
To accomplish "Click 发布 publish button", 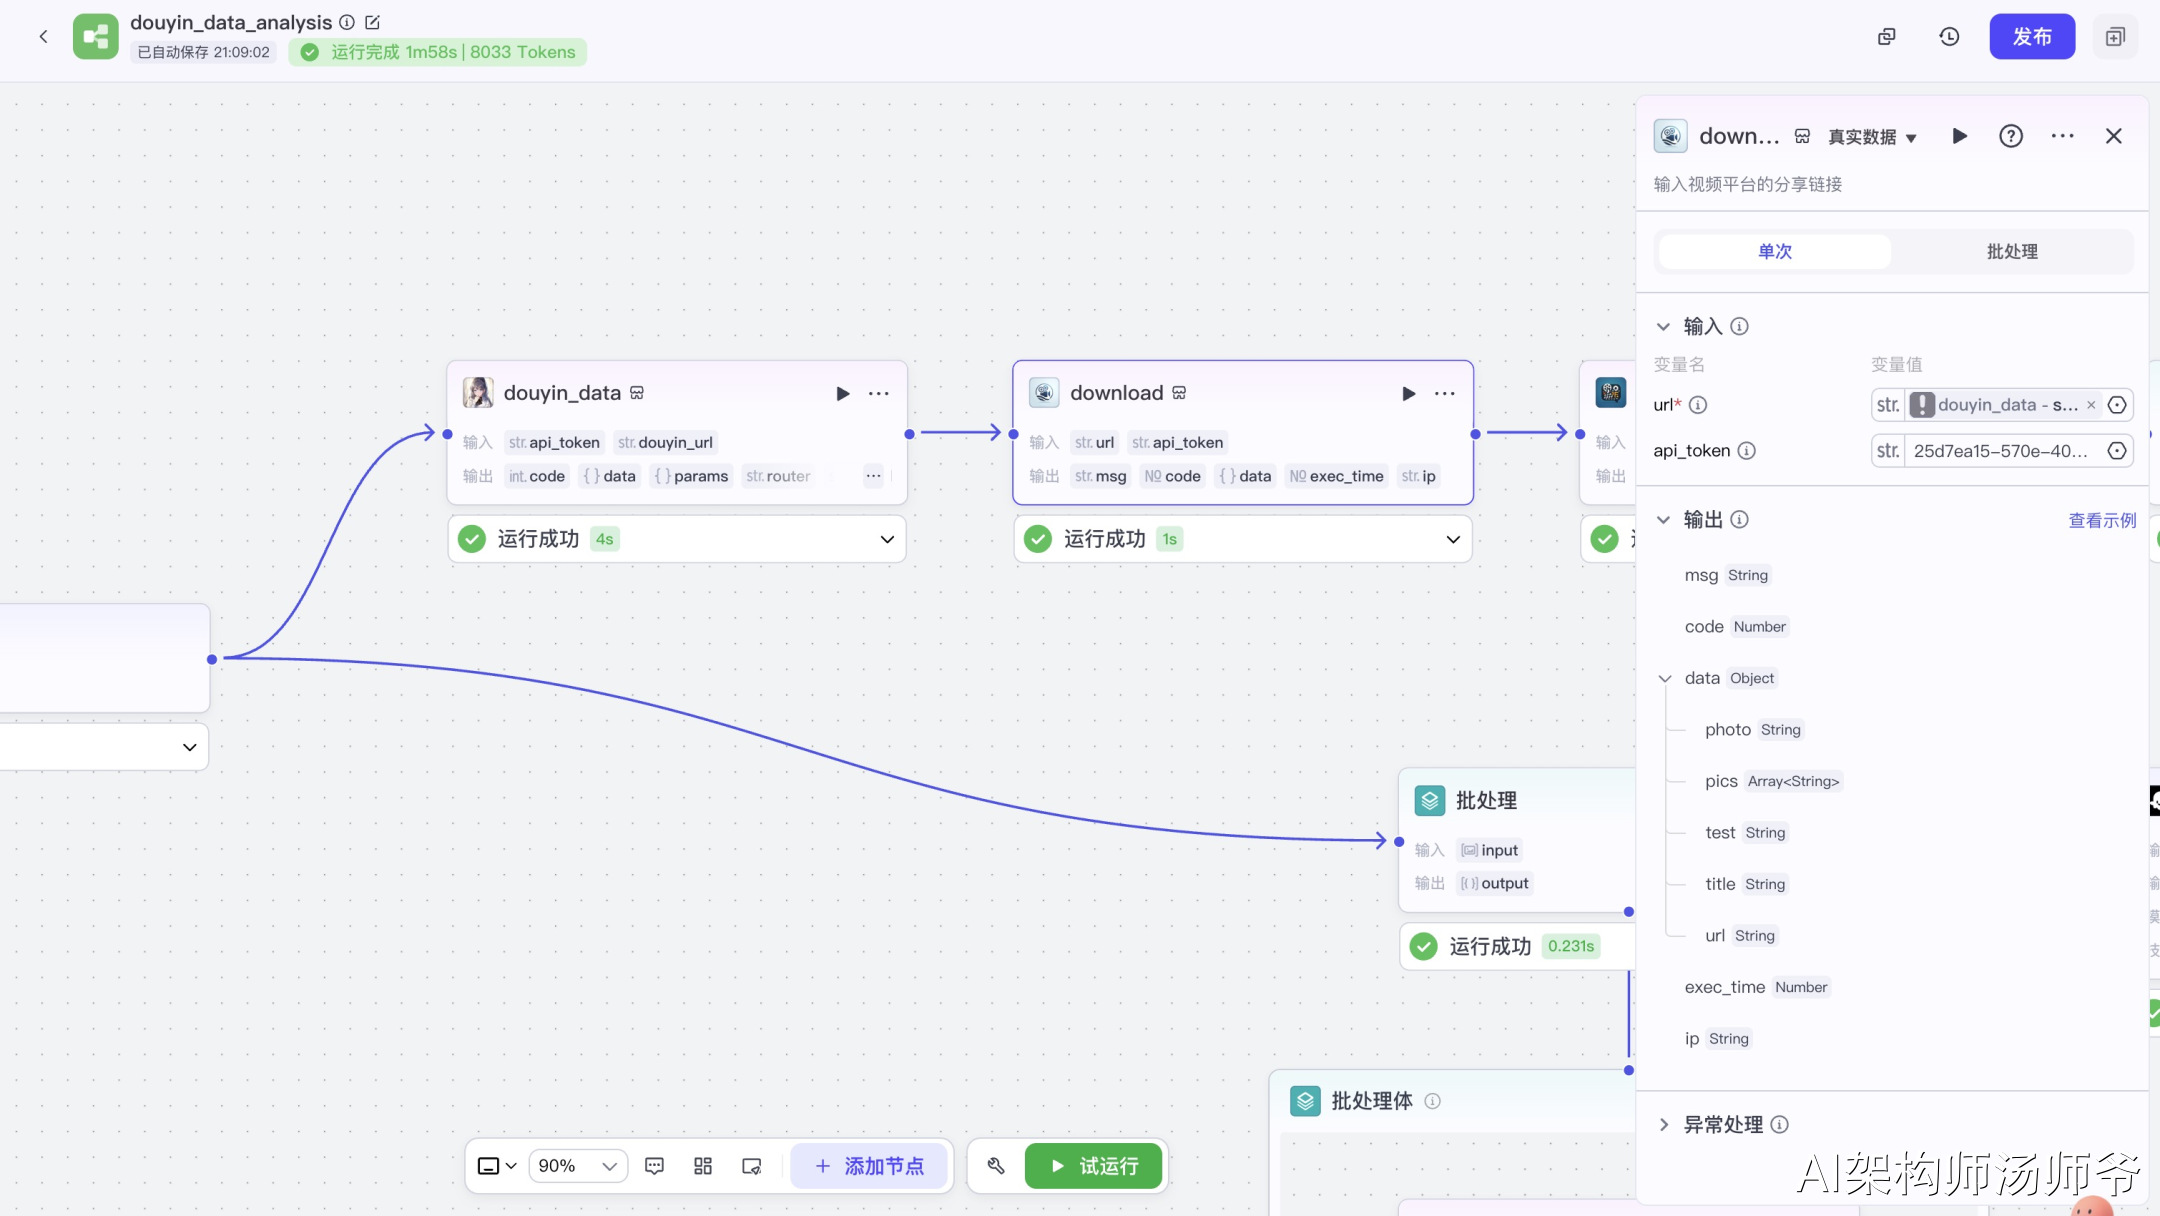I will click(x=2031, y=37).
